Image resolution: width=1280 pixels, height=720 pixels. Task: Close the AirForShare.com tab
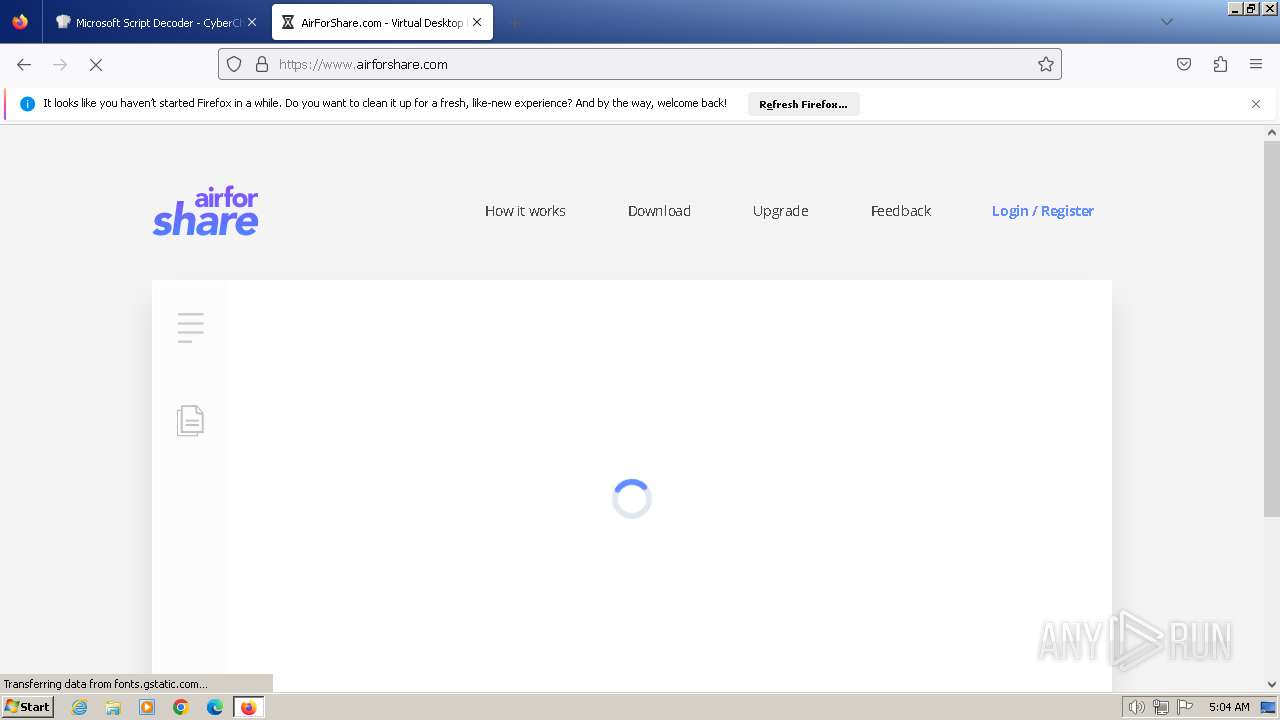tap(477, 22)
